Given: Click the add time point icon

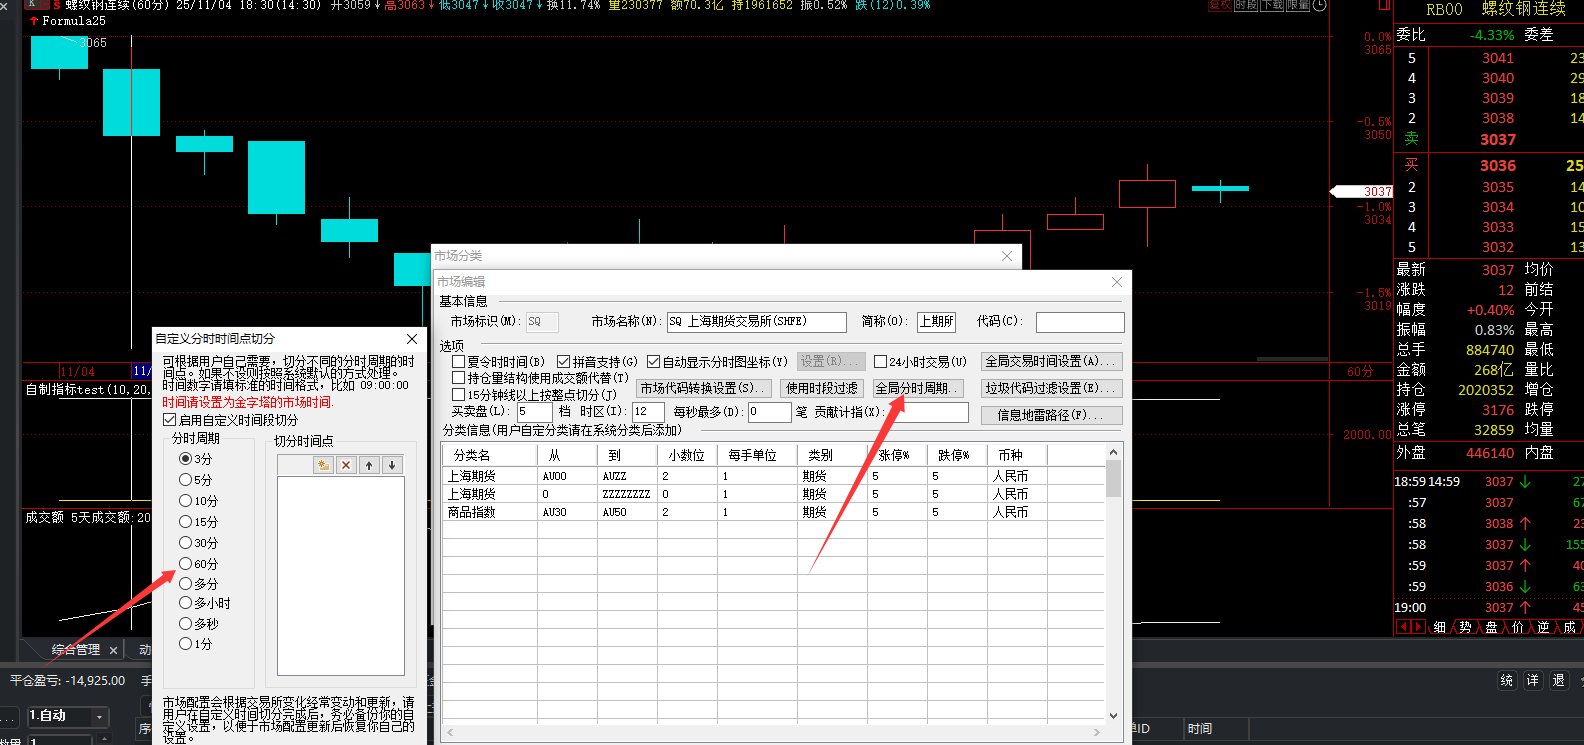Looking at the screenshot, I should (x=323, y=465).
